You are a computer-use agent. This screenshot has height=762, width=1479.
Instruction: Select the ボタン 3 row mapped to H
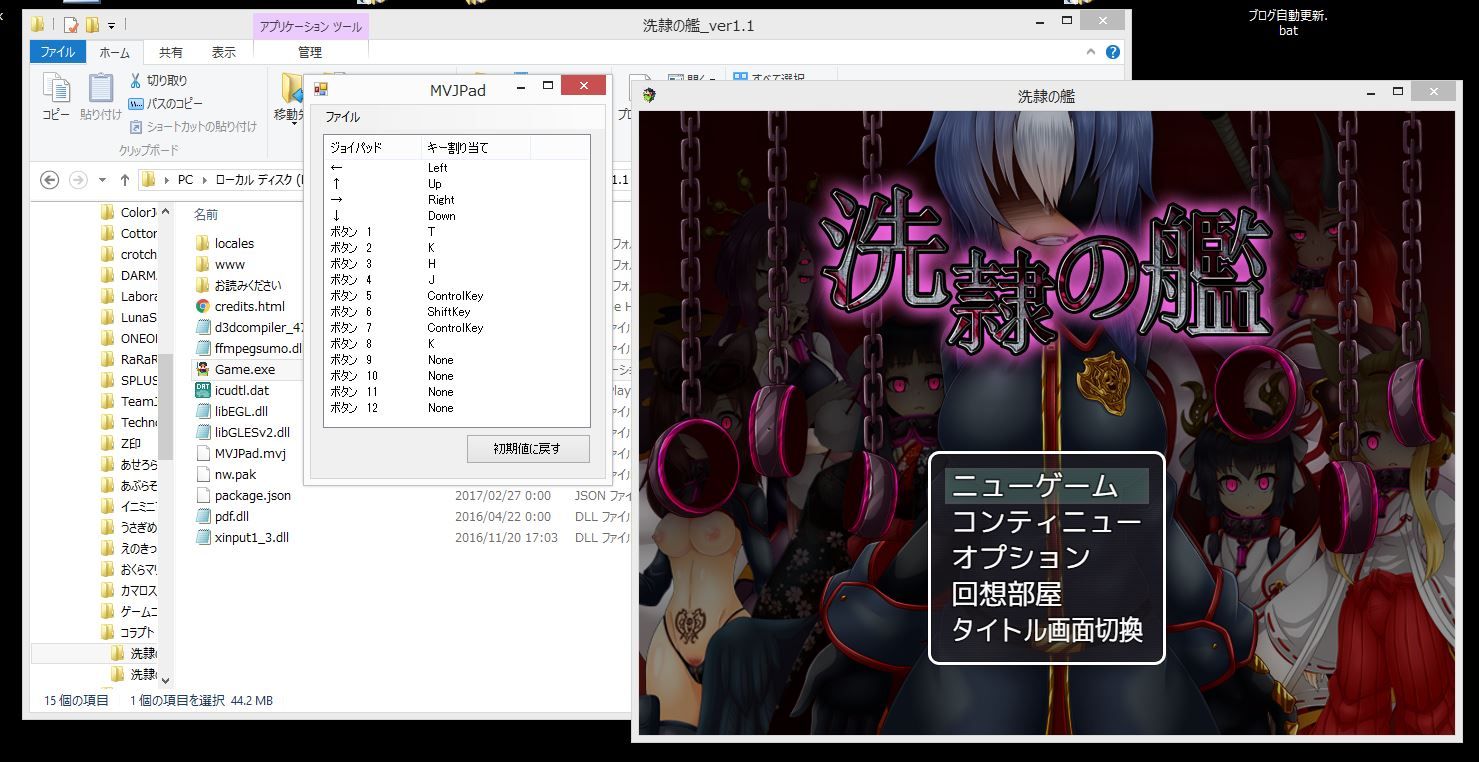(x=456, y=264)
